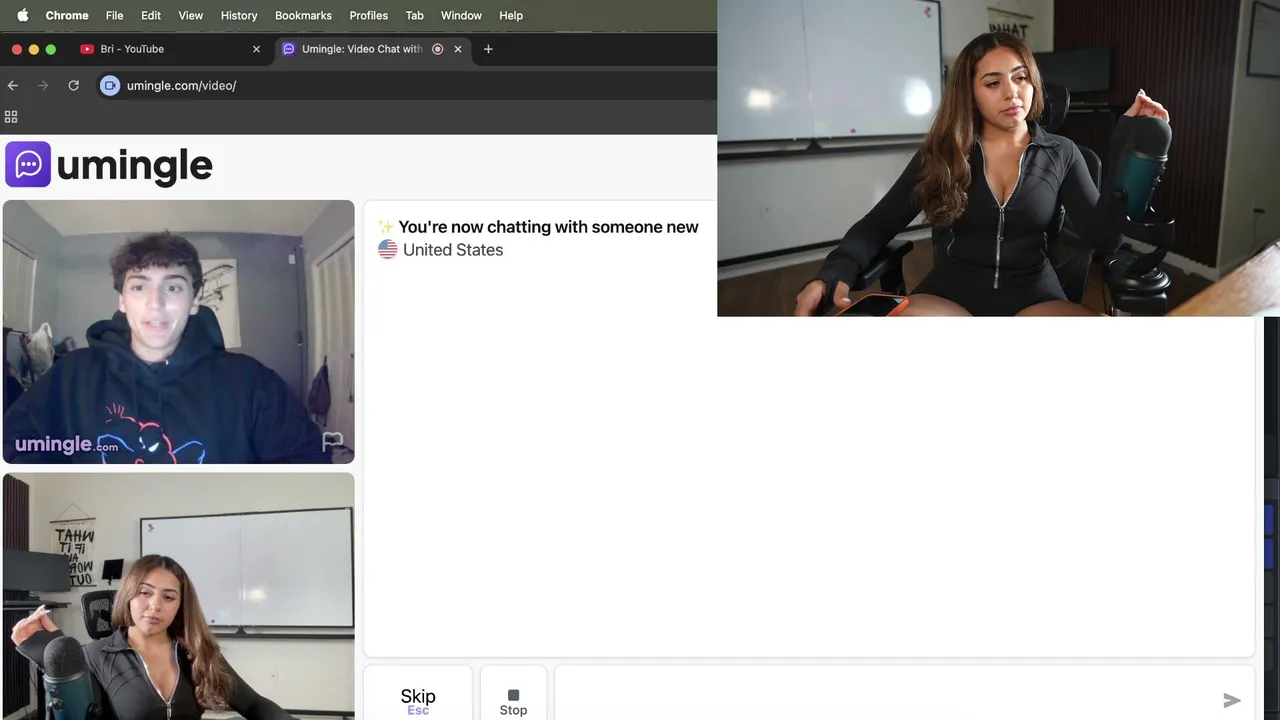Click the "United States" country label
Screen dimensions: 1280x720
point(453,250)
